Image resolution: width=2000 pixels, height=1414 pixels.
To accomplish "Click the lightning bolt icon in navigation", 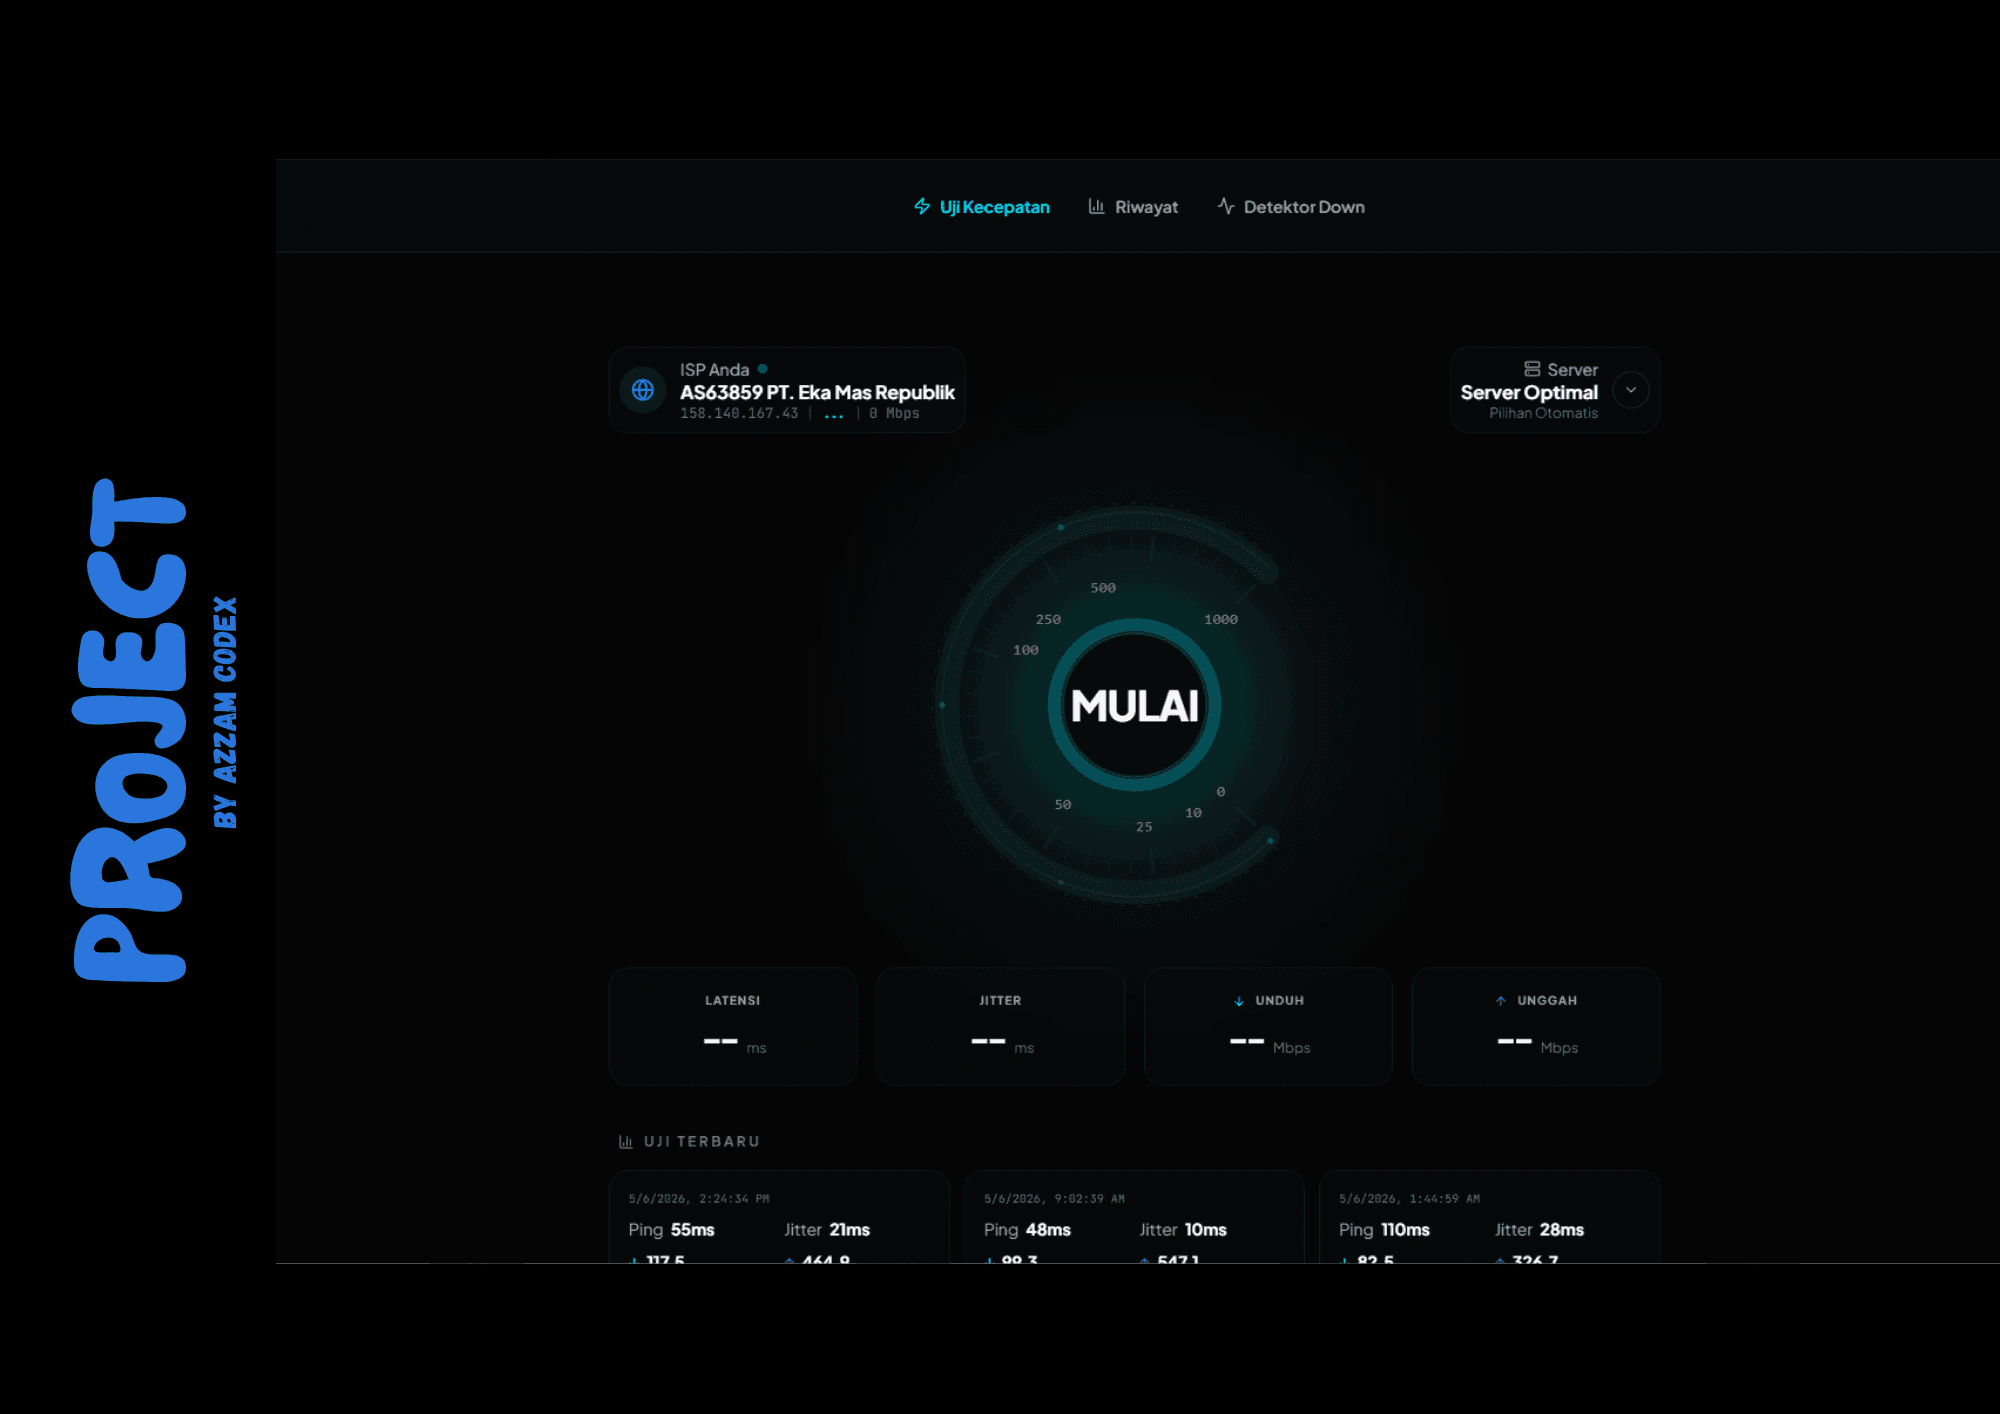I will (x=922, y=206).
